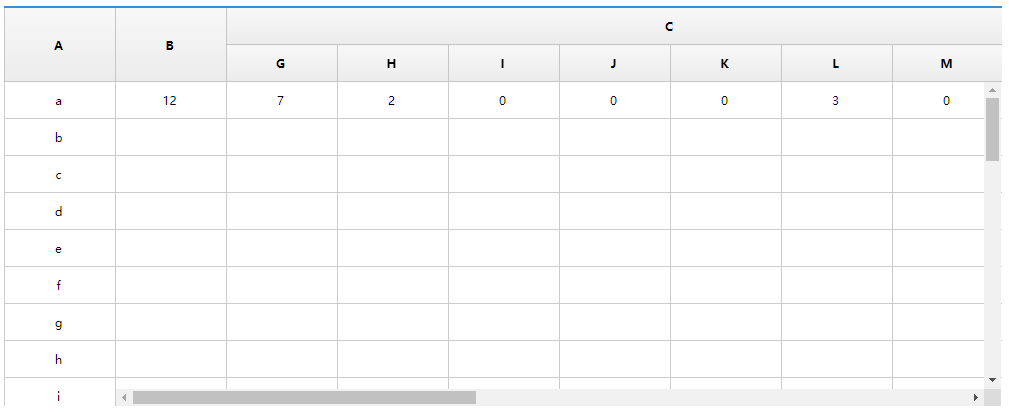The image size is (1009, 420).
Task: Select cell with value 3 under L
Action: pos(837,100)
